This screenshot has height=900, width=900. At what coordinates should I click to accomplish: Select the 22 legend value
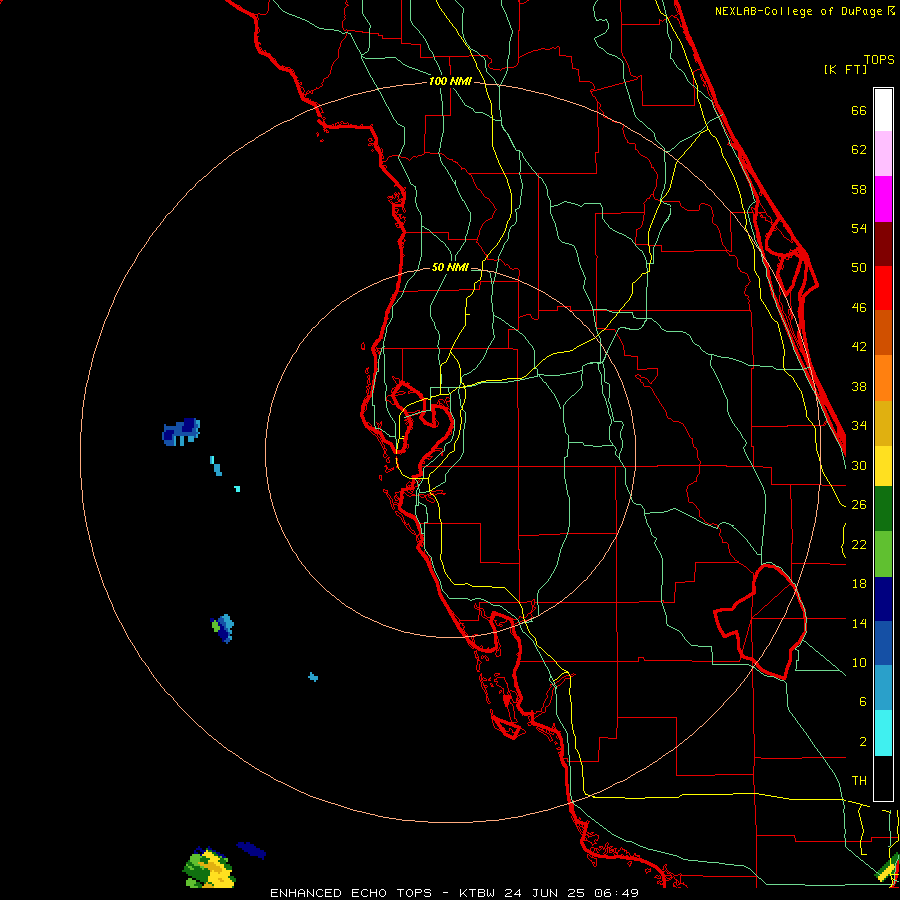pos(859,544)
